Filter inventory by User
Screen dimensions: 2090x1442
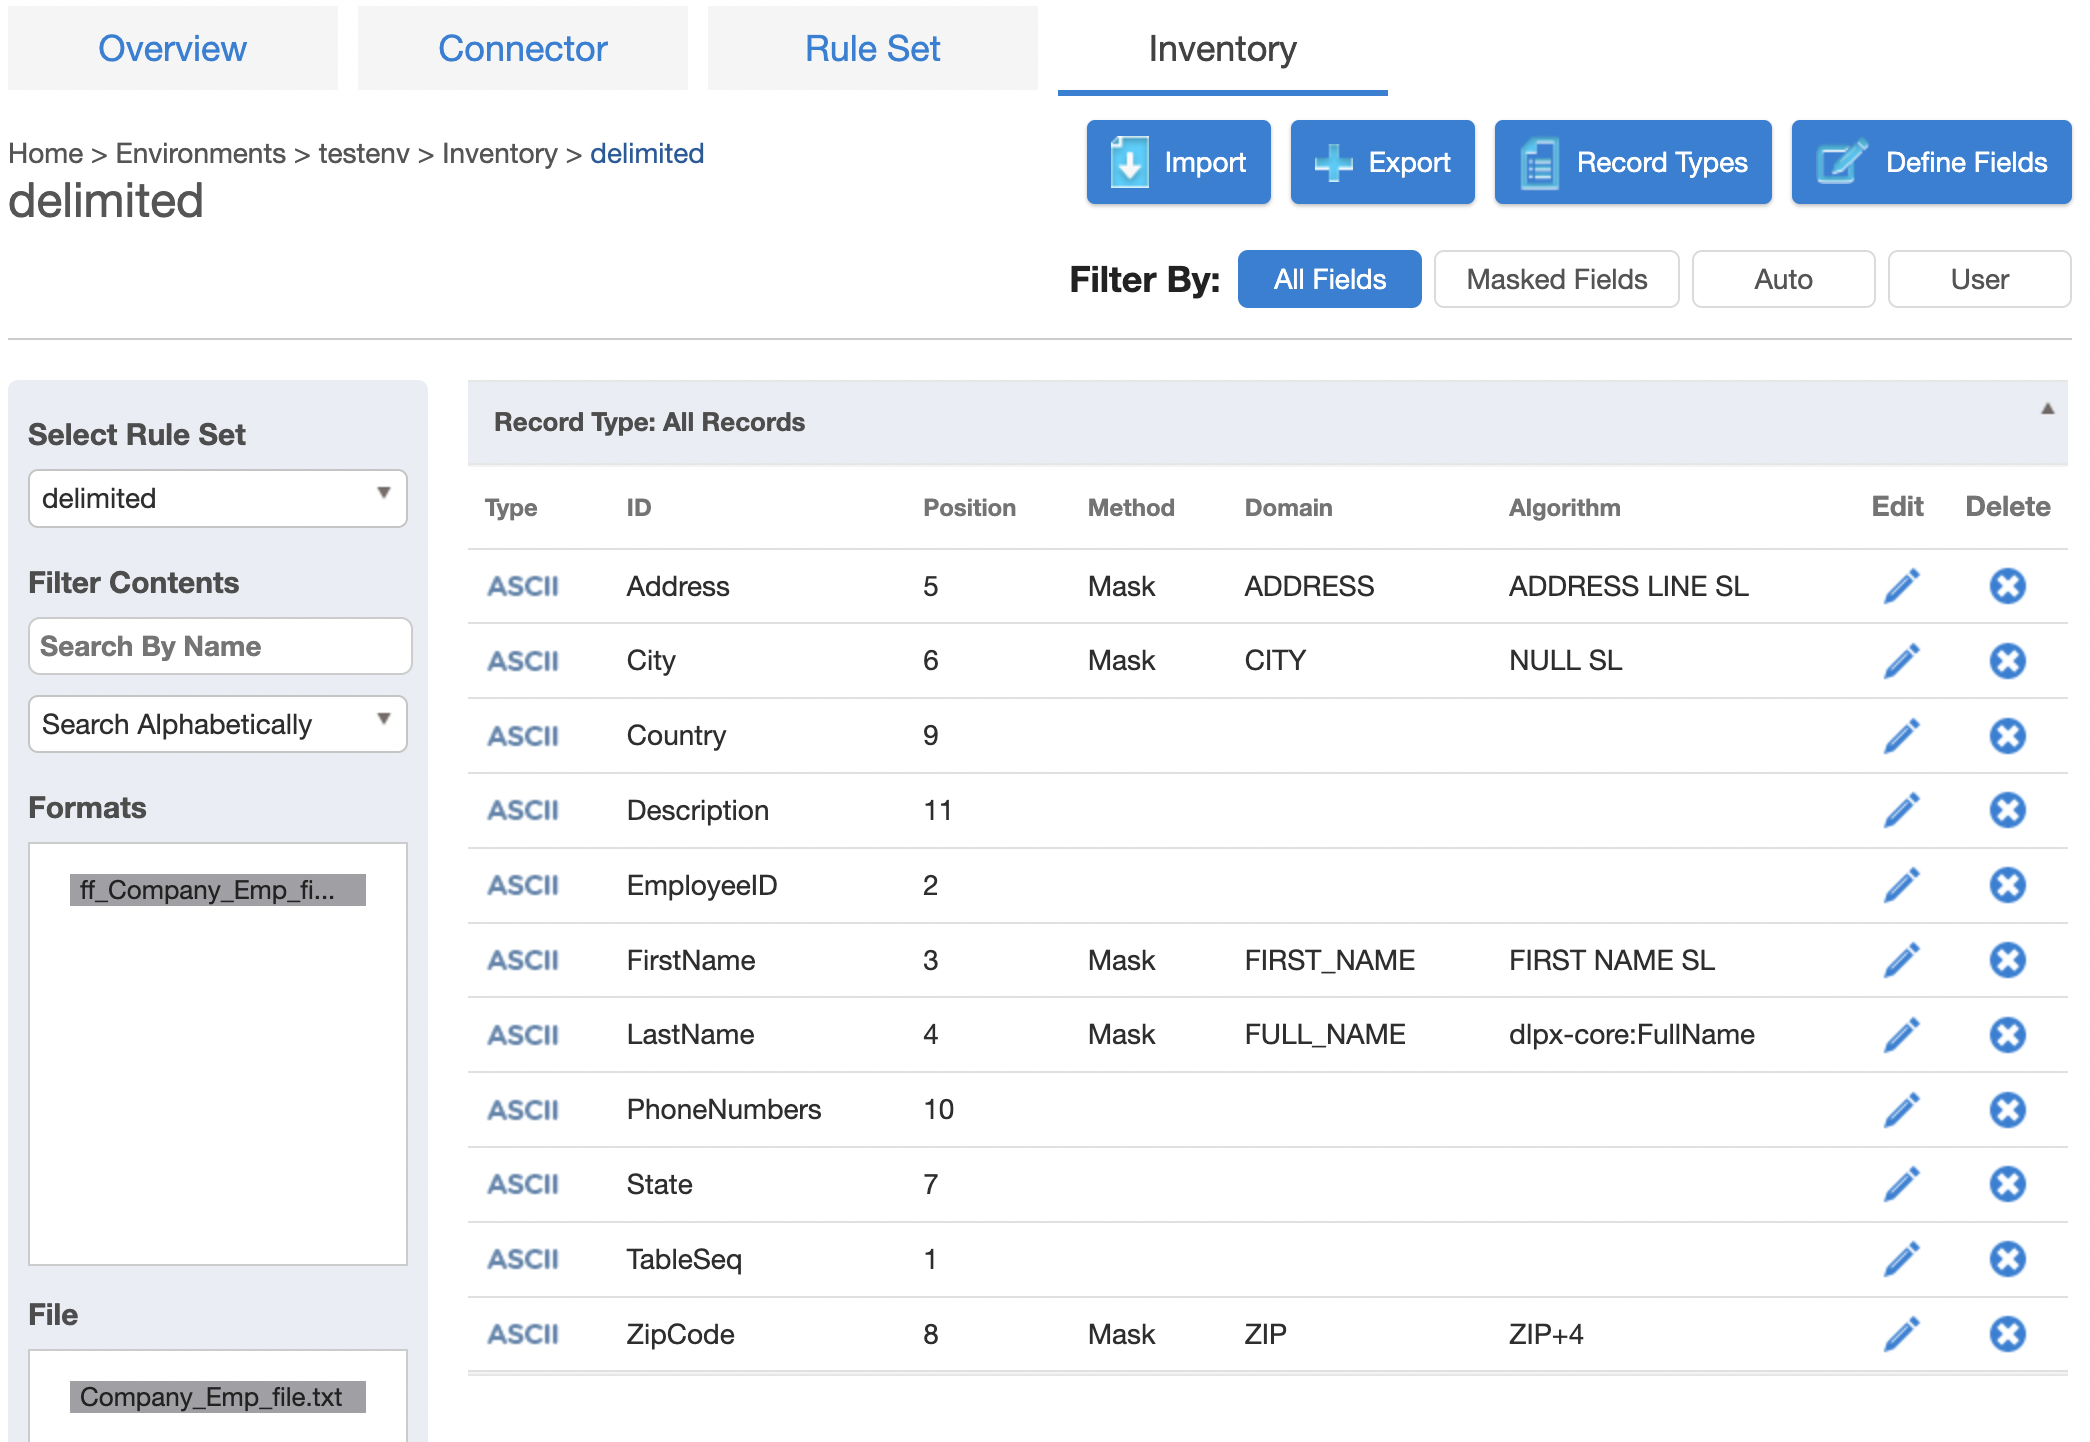pyautogui.click(x=1978, y=279)
